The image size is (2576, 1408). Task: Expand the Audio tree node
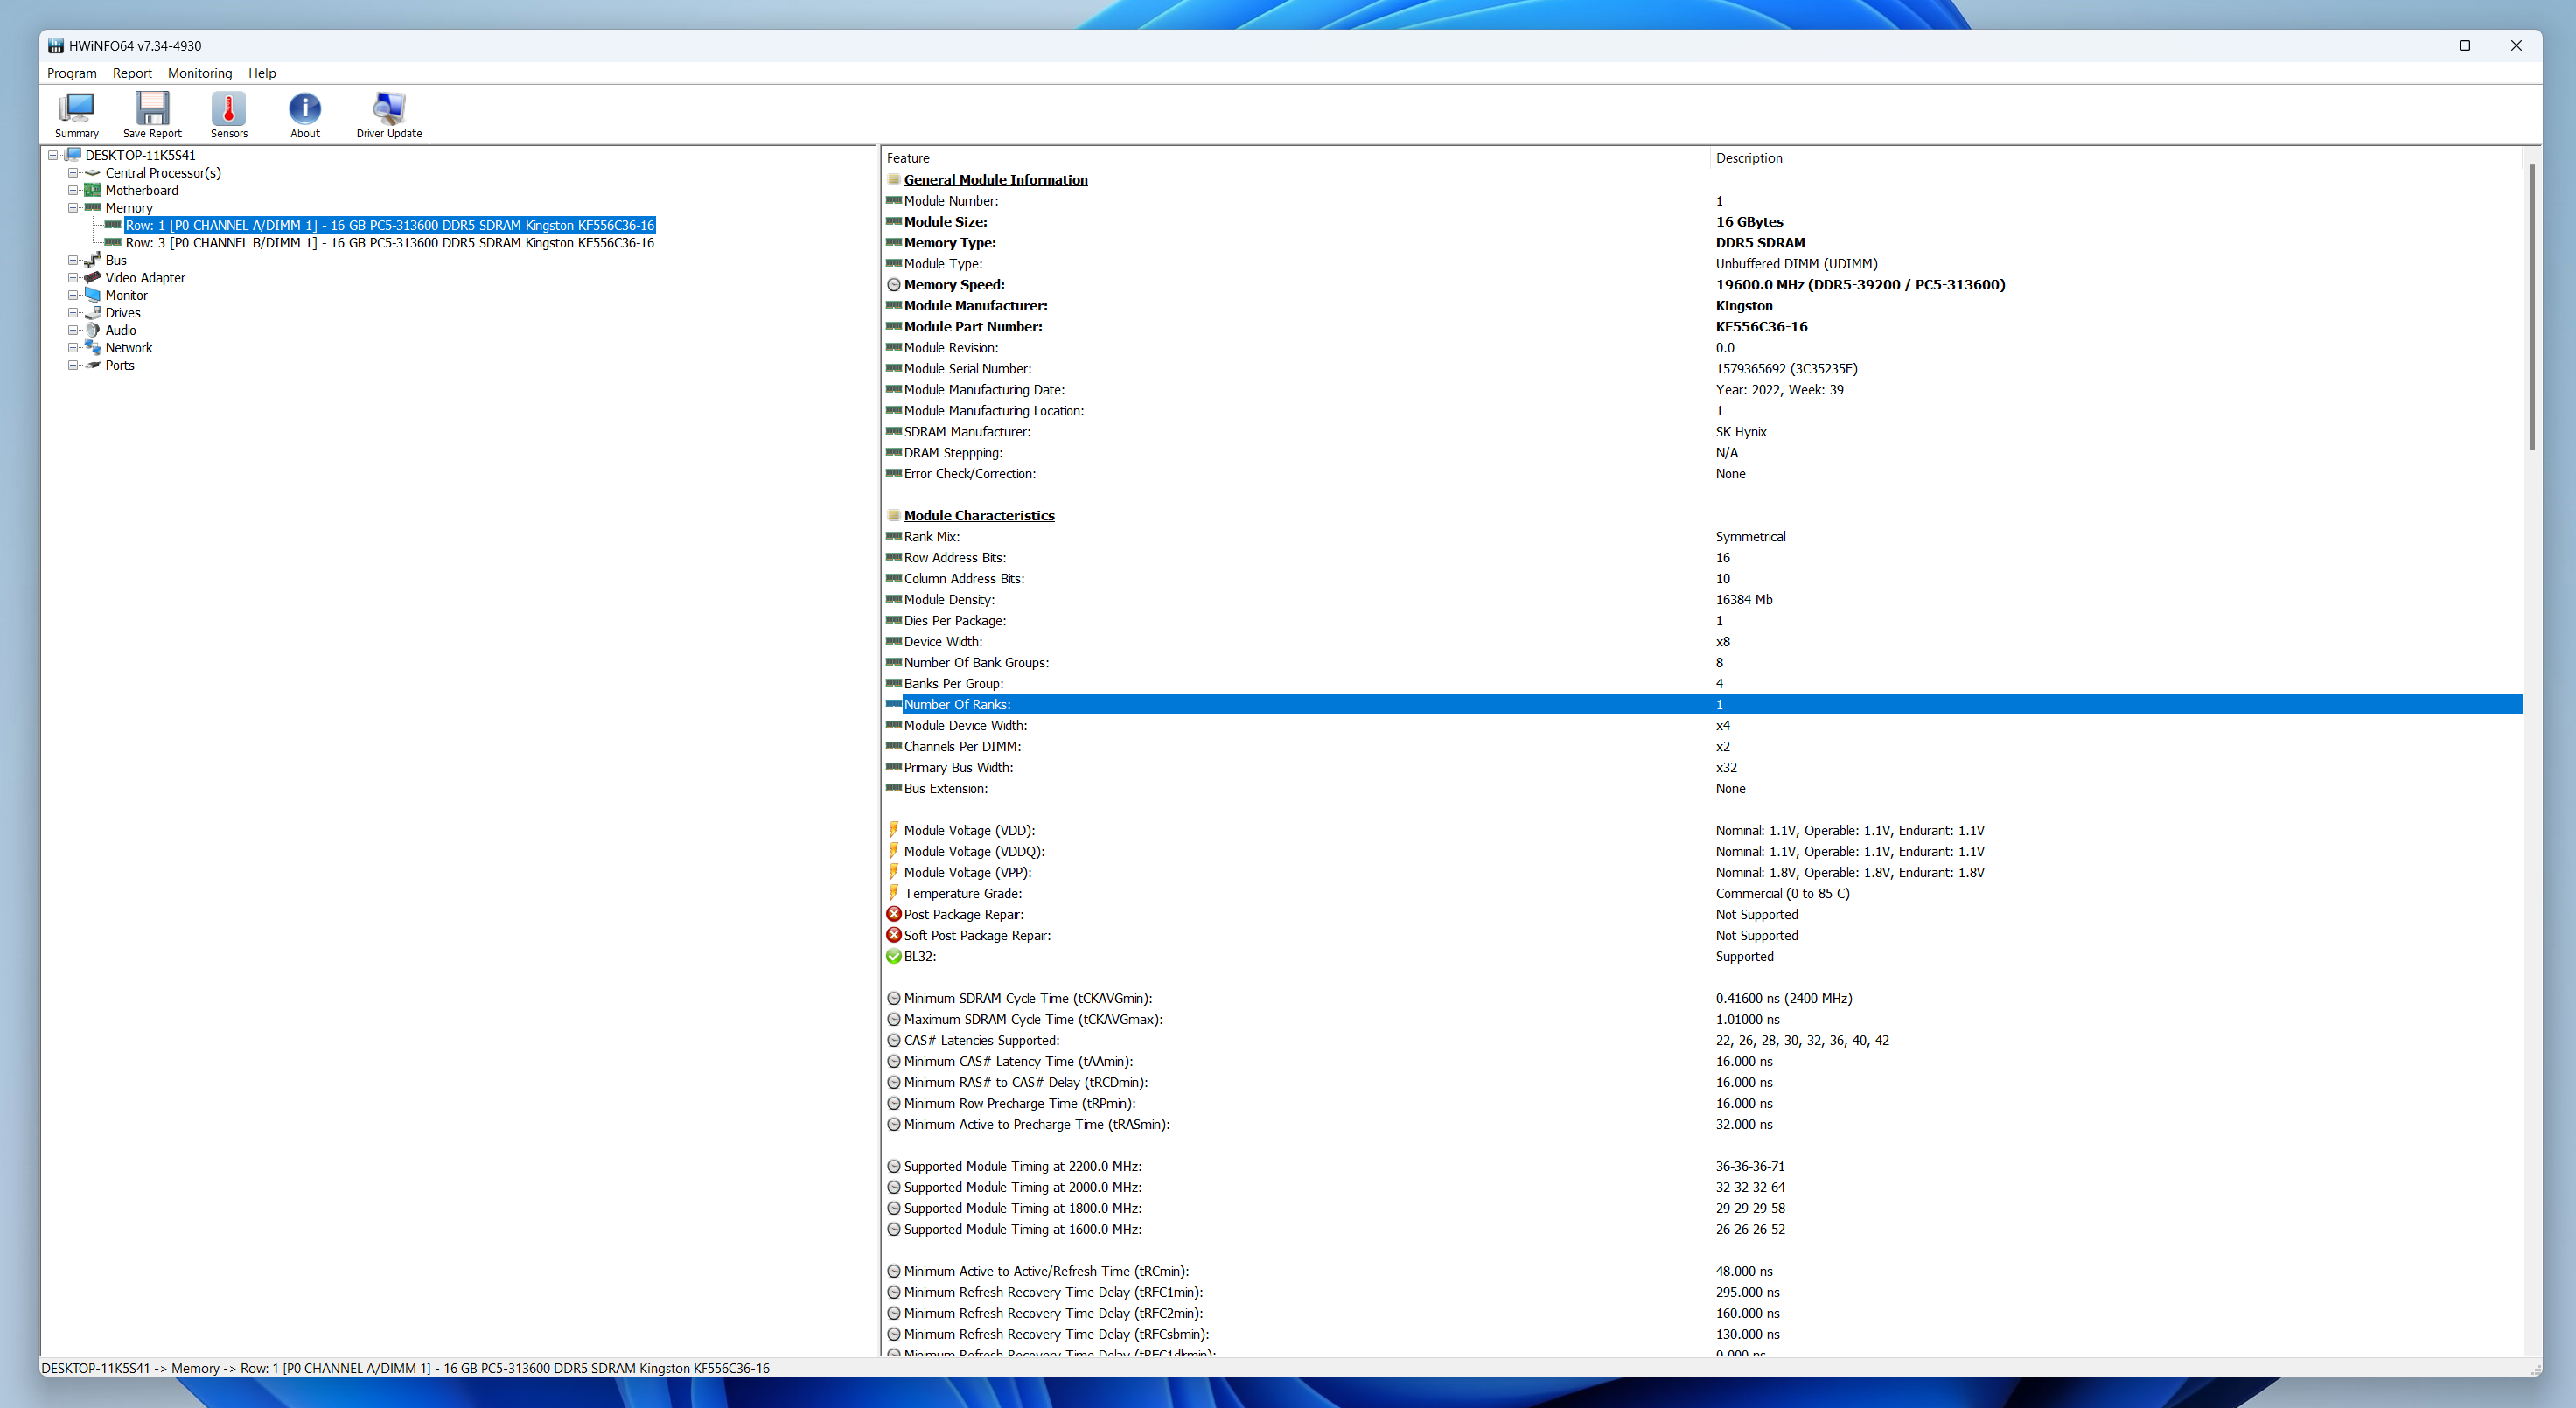pos(73,330)
